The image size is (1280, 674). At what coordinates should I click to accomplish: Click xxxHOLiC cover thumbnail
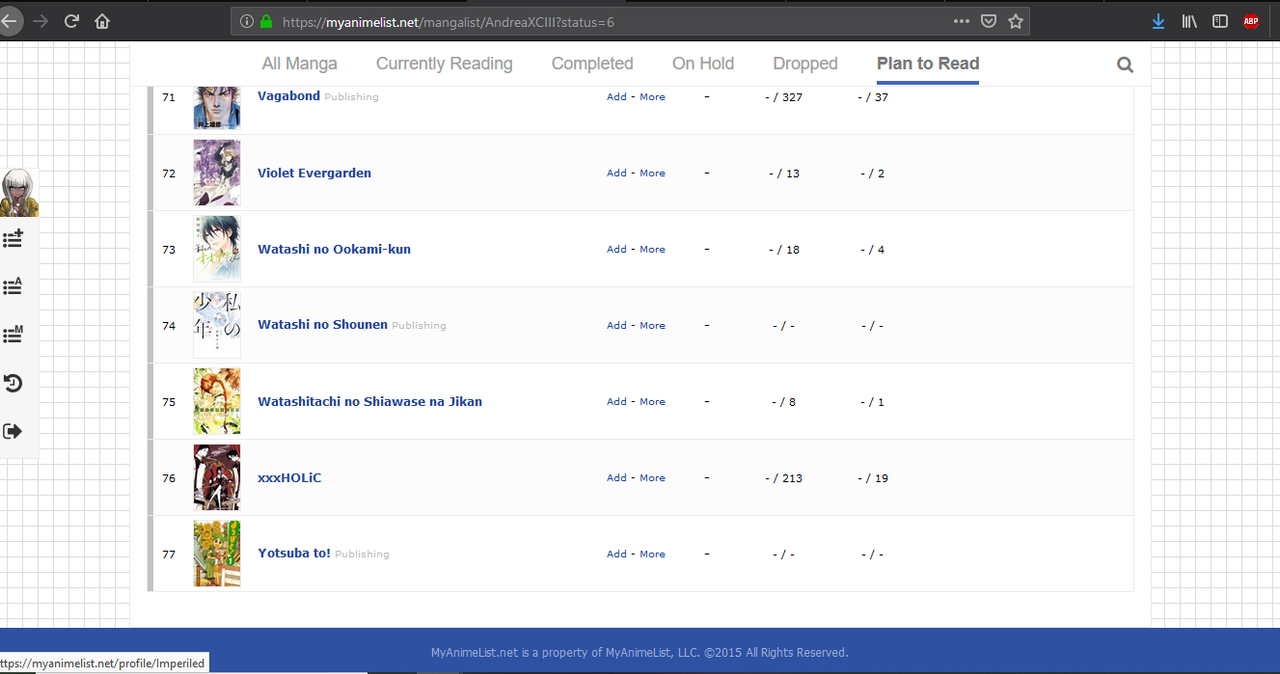[x=217, y=478]
